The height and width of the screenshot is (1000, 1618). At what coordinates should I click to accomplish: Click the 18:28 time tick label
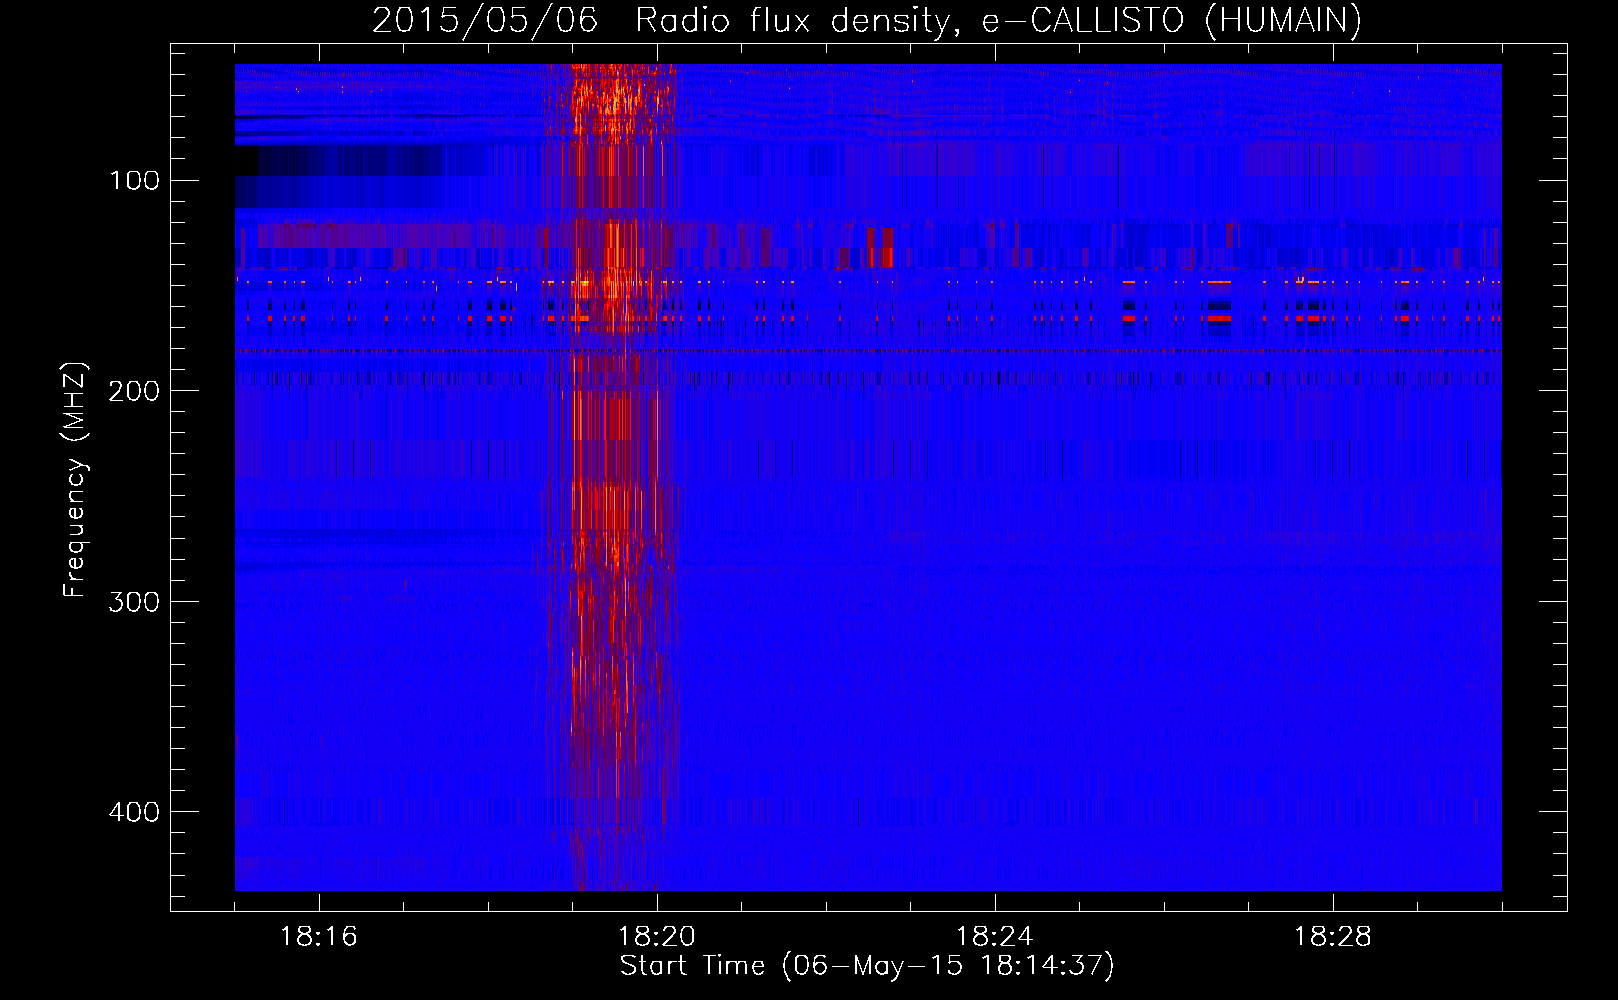point(1333,937)
